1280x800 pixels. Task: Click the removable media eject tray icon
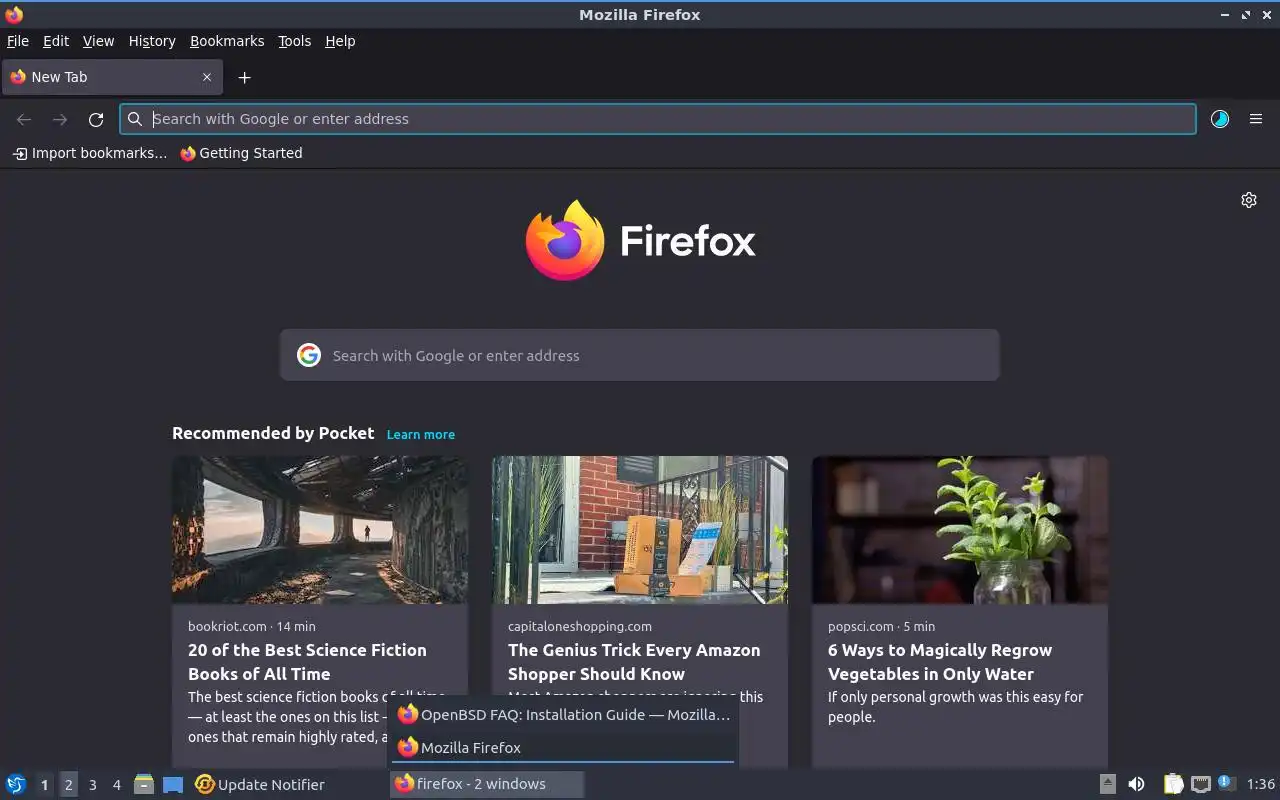point(1107,784)
